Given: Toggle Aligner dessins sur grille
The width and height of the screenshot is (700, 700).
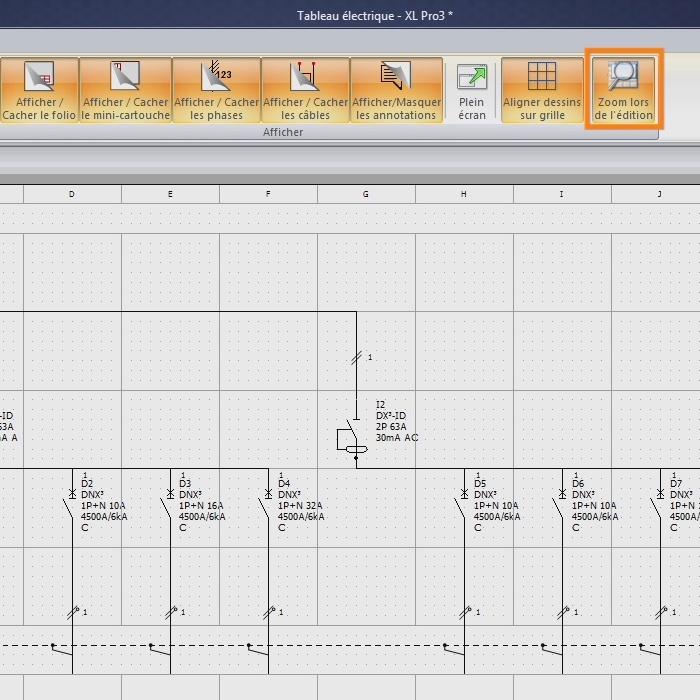Looking at the screenshot, I should [x=542, y=90].
